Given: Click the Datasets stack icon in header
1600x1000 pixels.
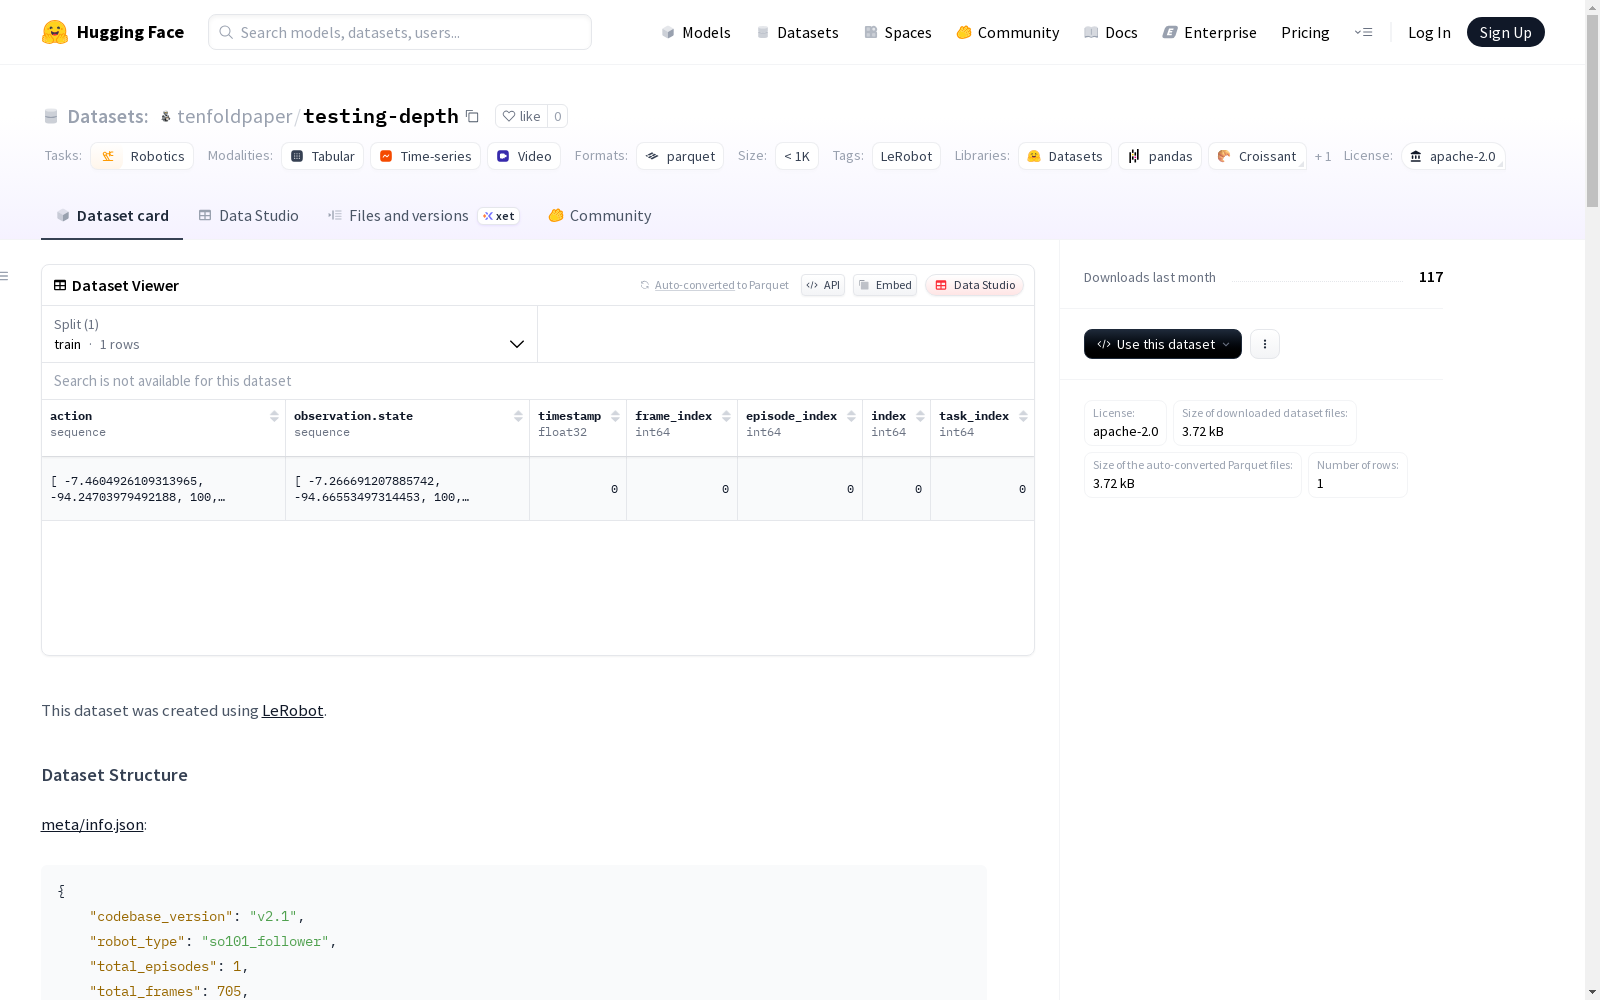Looking at the screenshot, I should click(51, 116).
